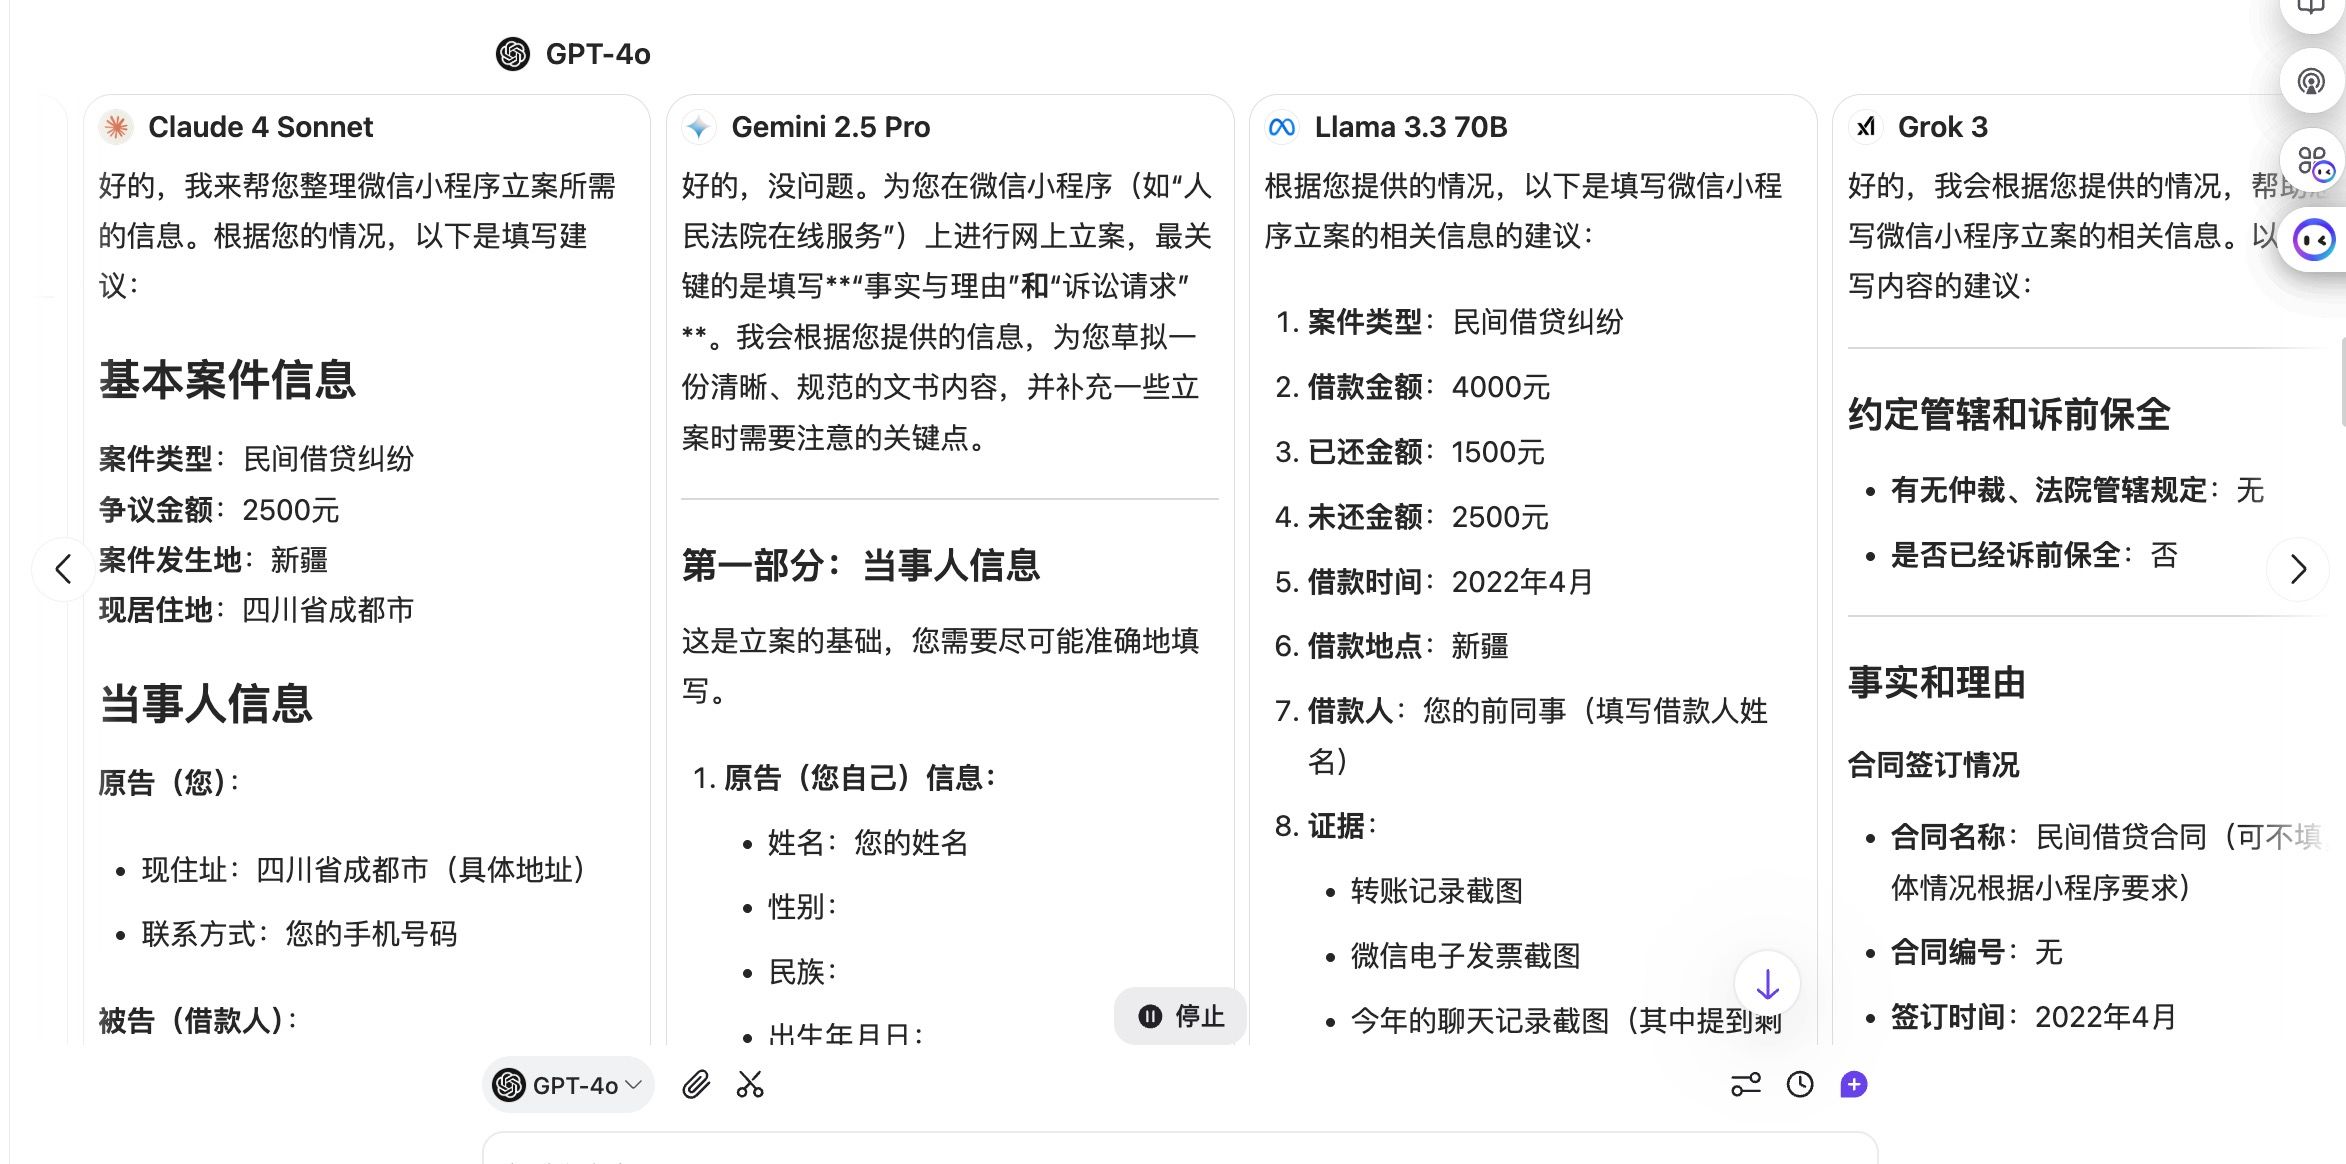Viewport: 2346px width, 1164px height.
Task: Click the text 争议金额：2500元
Action: (219, 510)
